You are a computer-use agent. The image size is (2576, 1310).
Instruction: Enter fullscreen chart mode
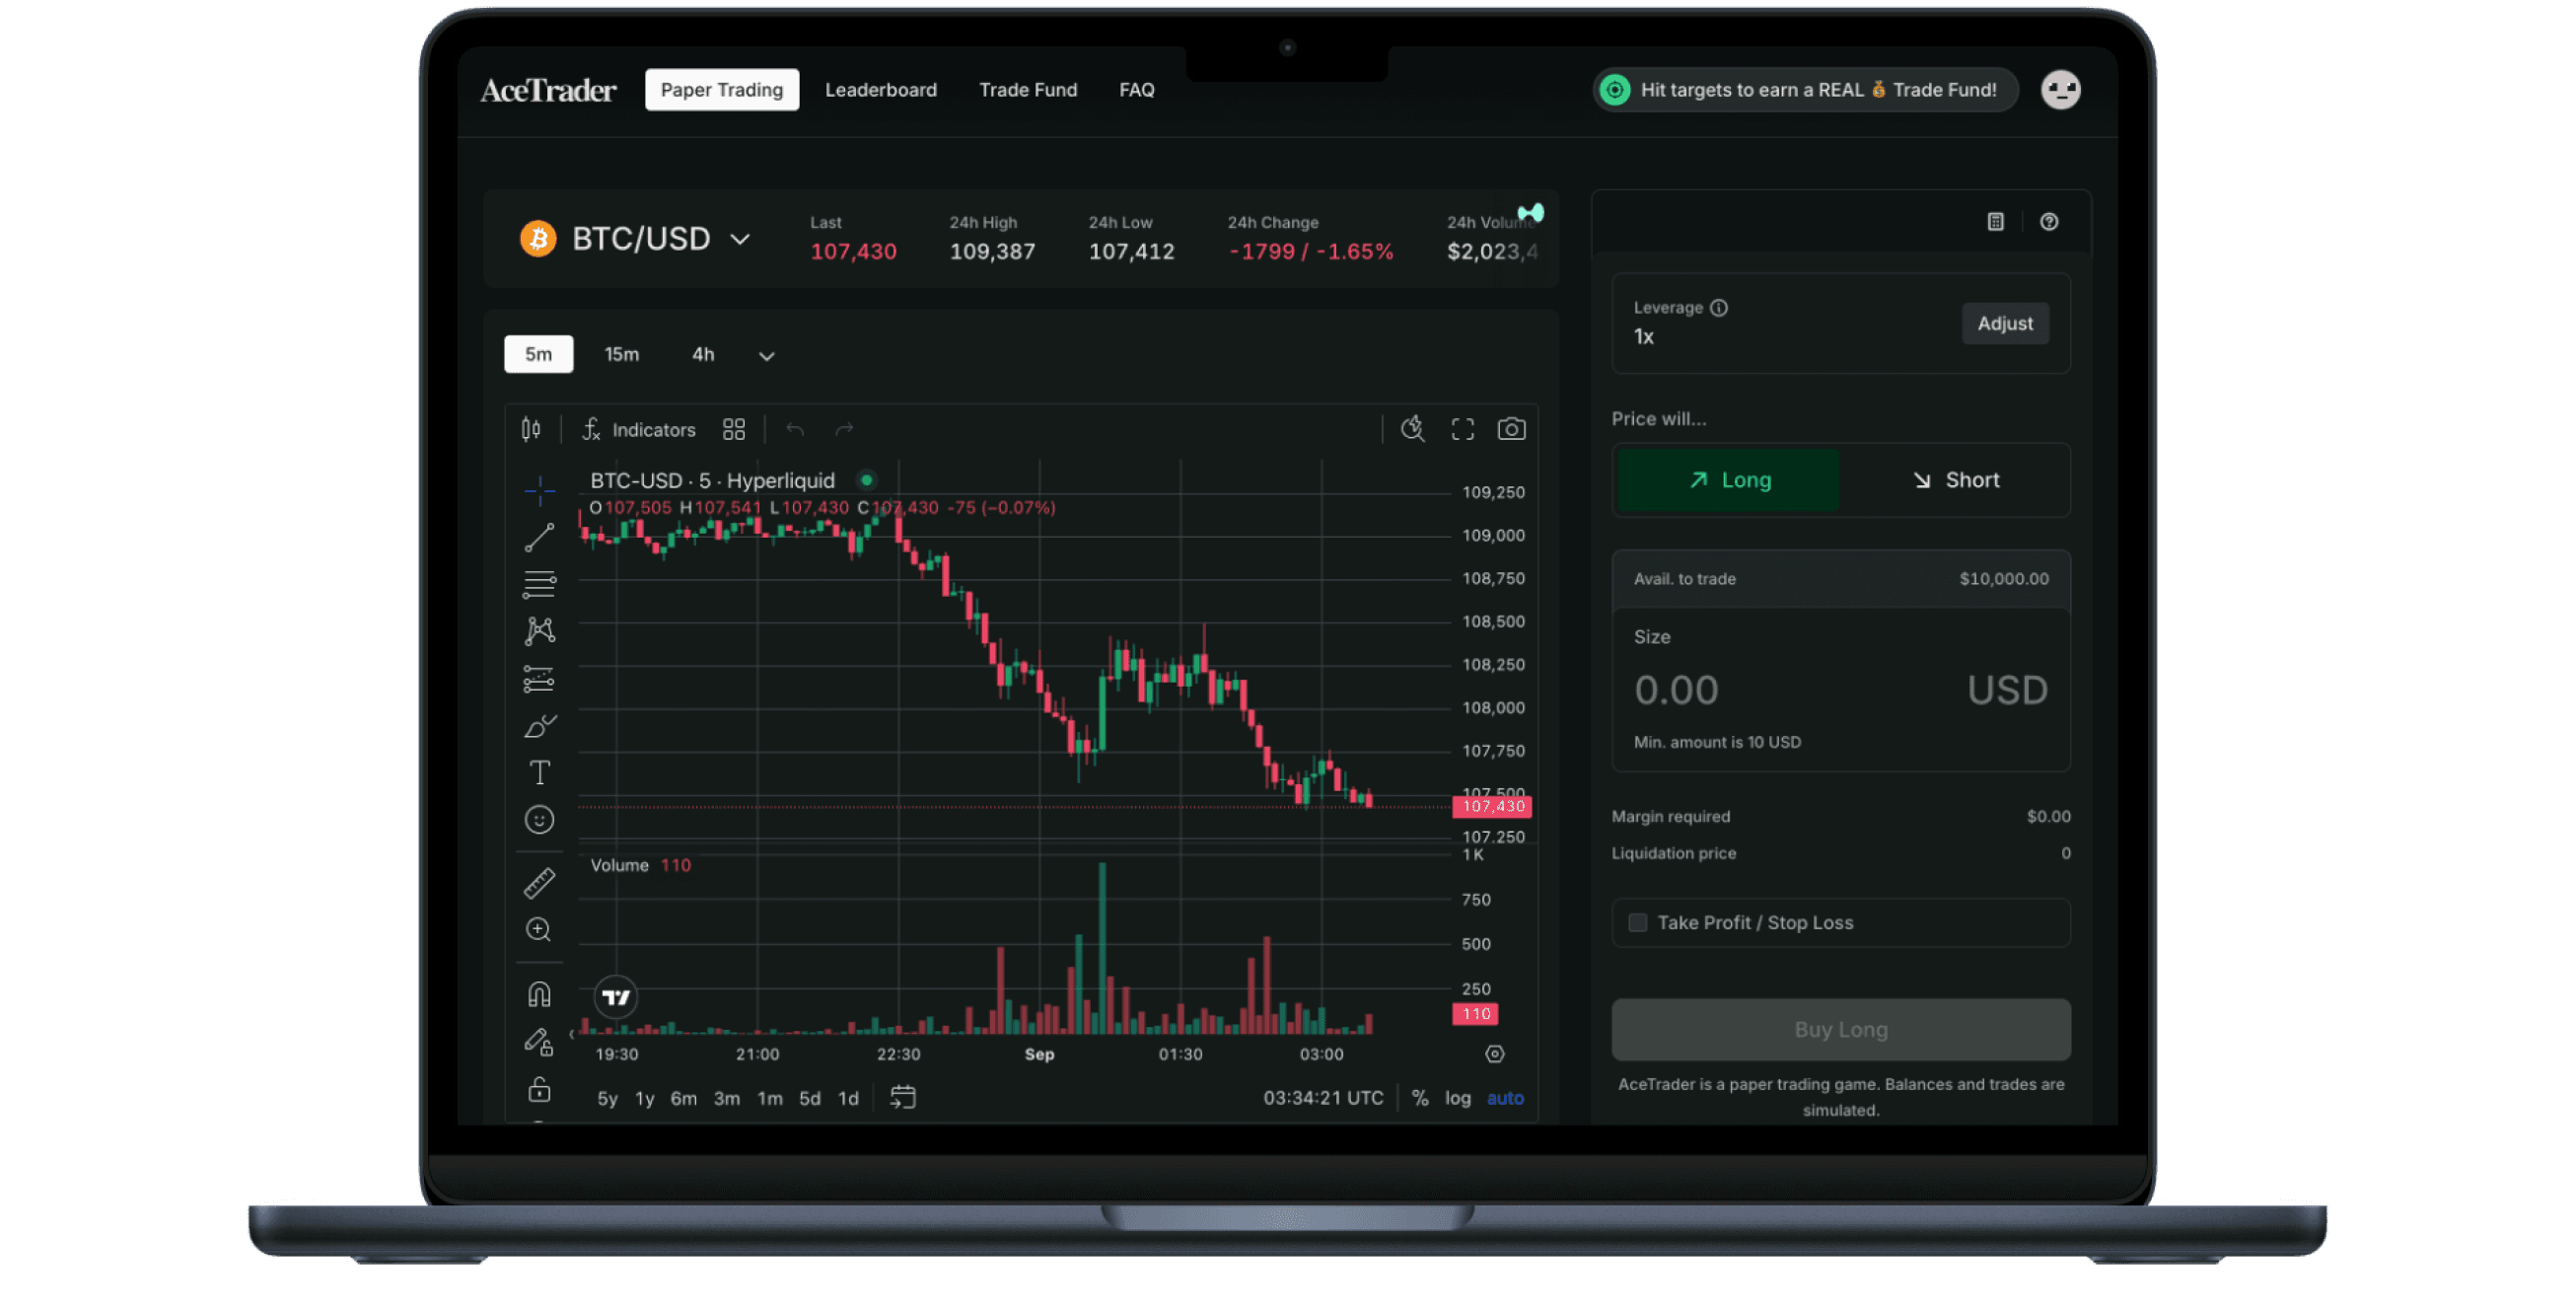click(1462, 429)
